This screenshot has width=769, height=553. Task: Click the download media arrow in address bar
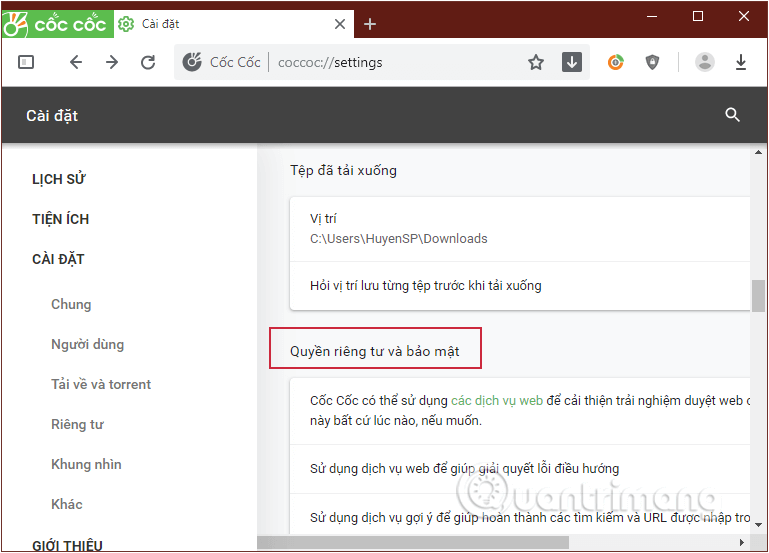pos(572,62)
